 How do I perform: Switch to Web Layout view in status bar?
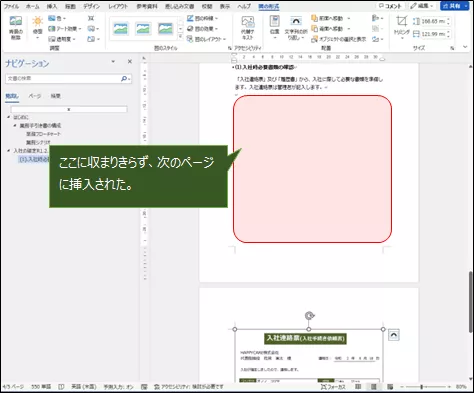point(390,387)
